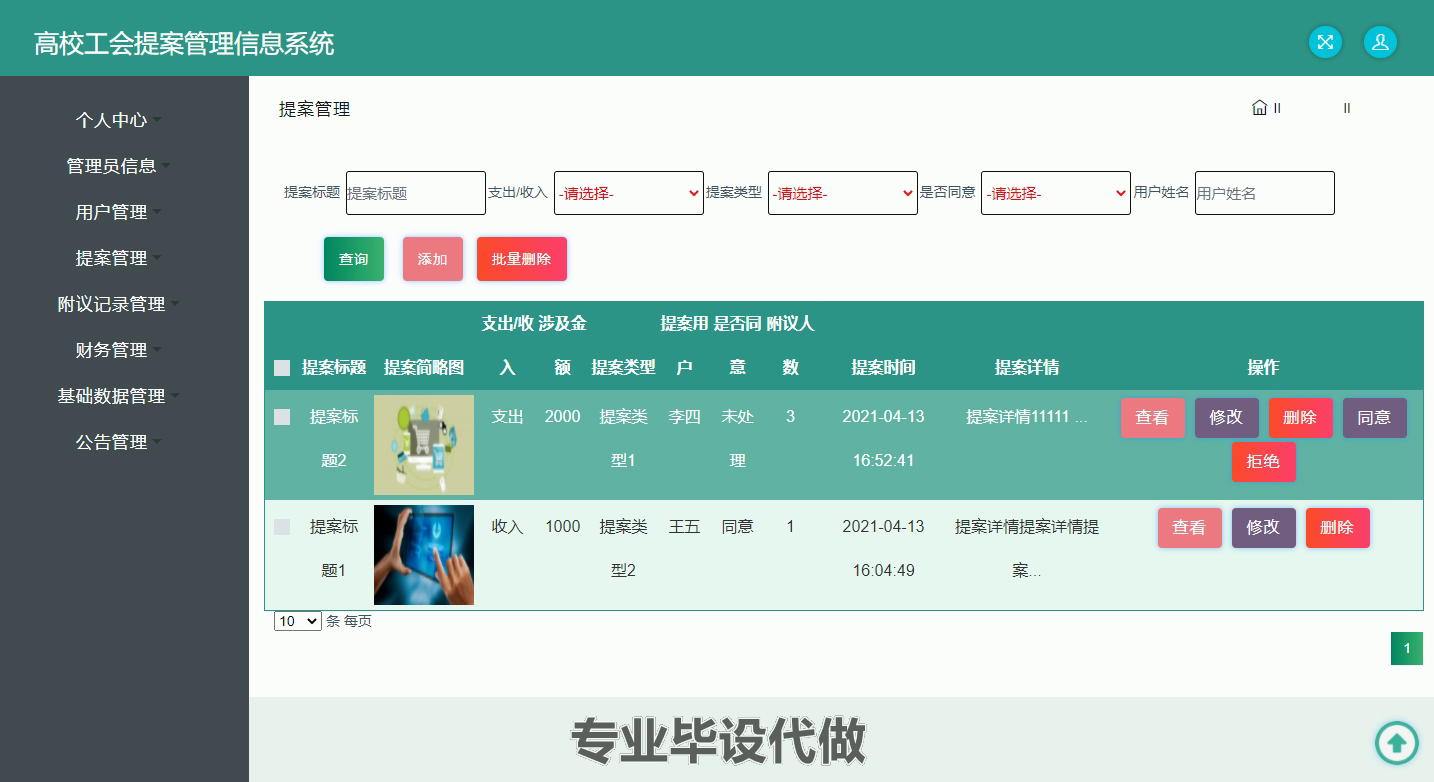The height and width of the screenshot is (782, 1434).
Task: Click the 提案类型2 cell
Action: coord(624,549)
